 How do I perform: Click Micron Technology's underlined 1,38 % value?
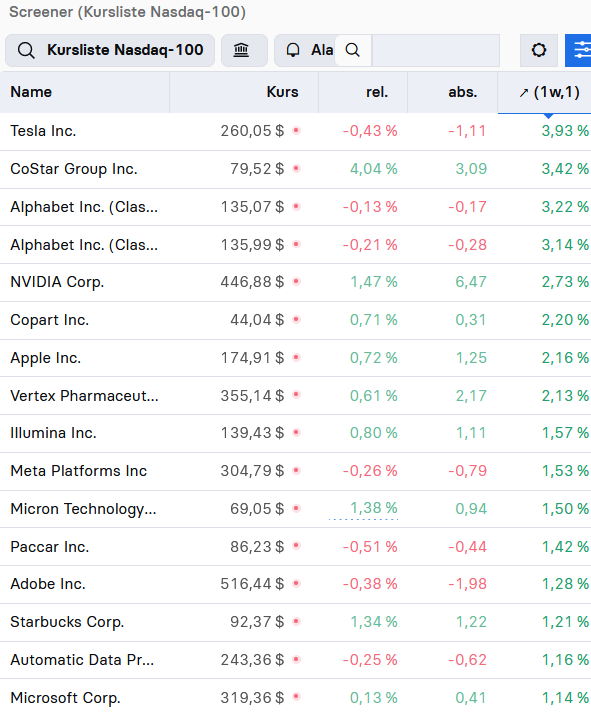(373, 508)
